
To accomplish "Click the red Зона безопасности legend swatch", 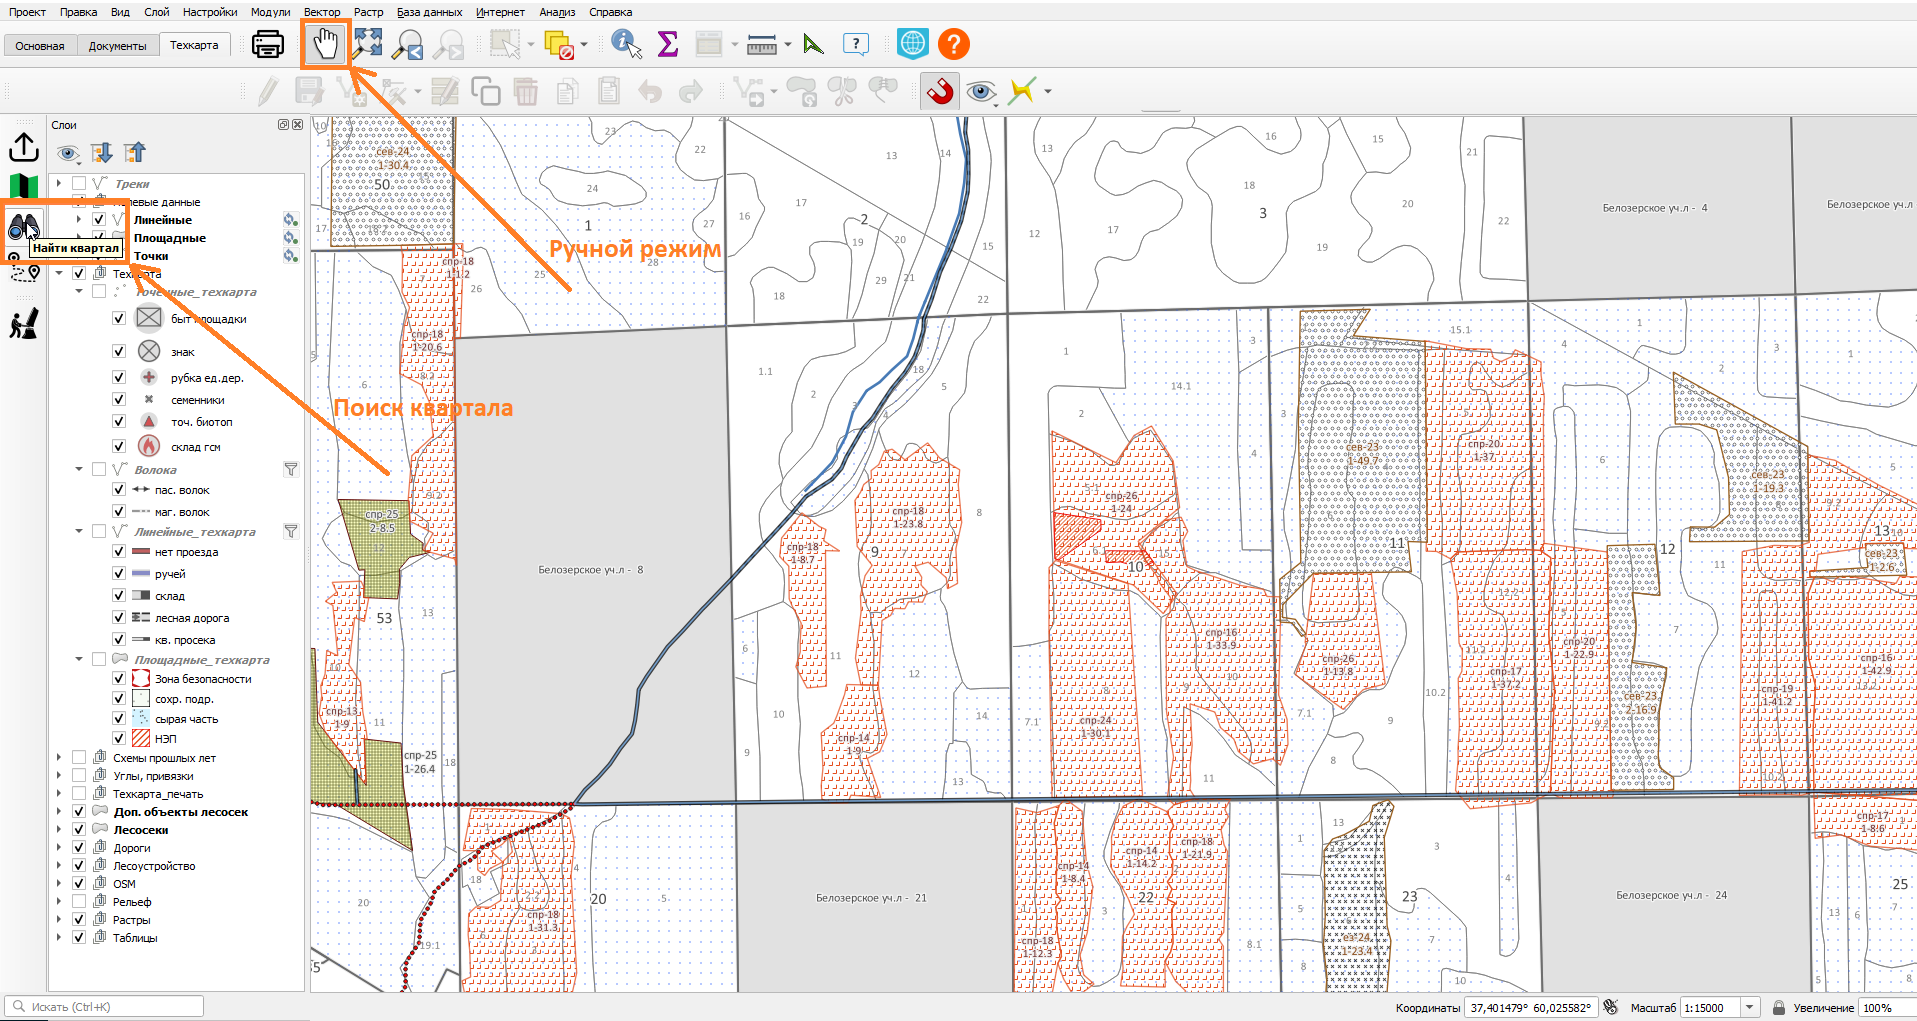I will [141, 679].
